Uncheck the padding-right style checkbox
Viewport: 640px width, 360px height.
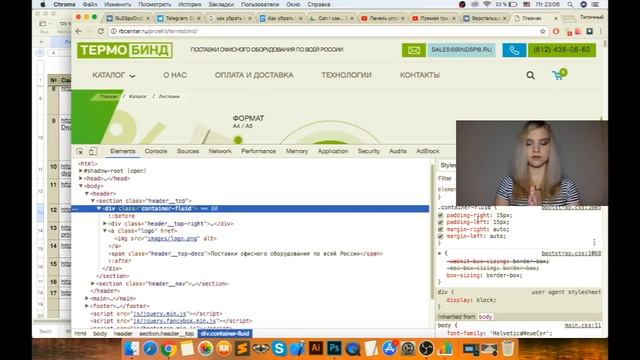click(440, 216)
